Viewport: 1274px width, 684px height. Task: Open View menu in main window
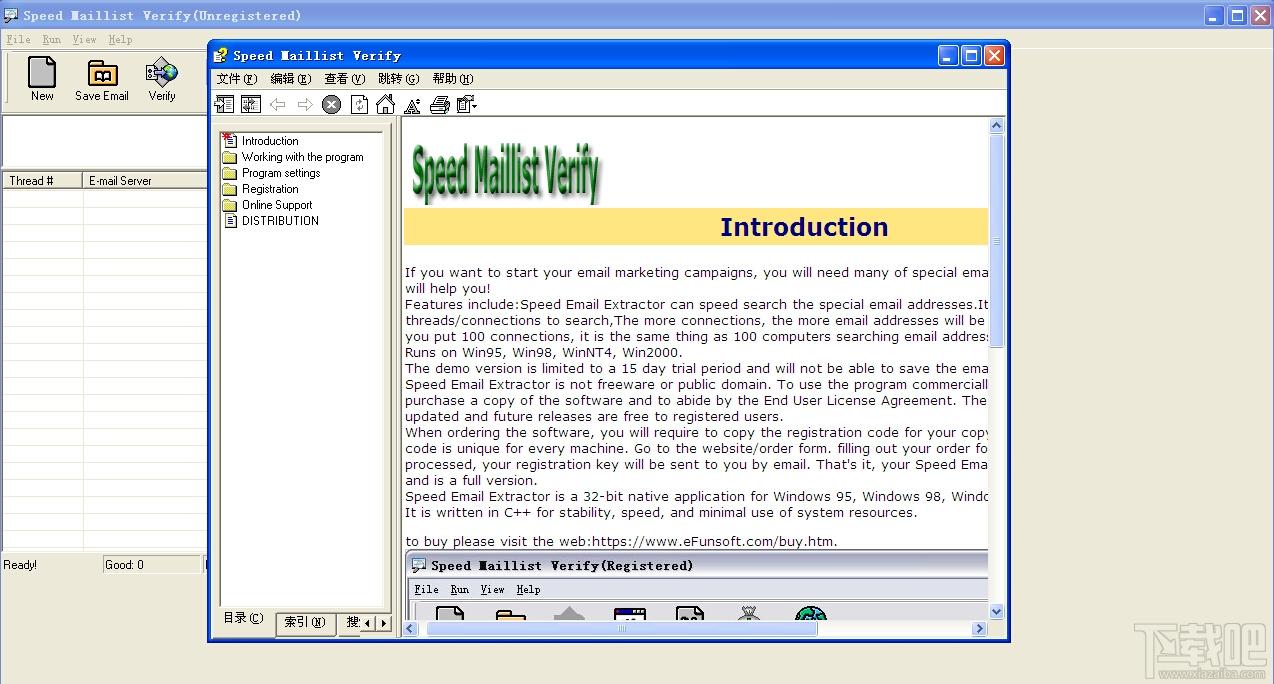tap(85, 40)
